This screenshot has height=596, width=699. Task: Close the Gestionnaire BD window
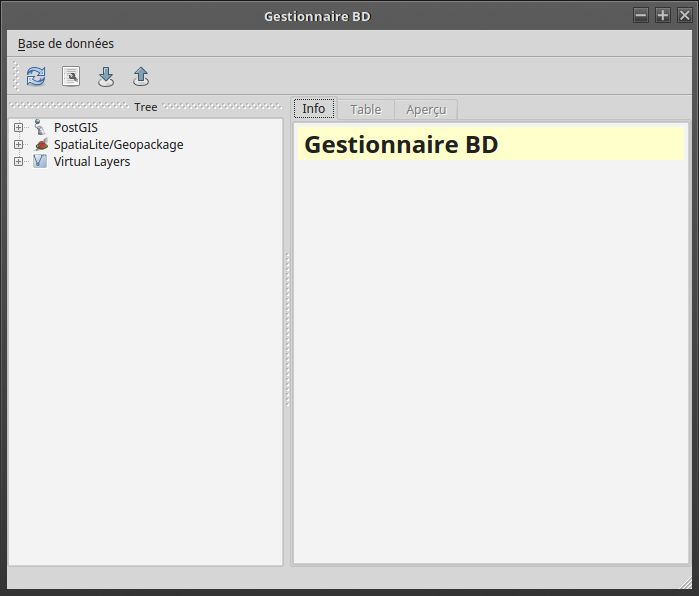684,15
